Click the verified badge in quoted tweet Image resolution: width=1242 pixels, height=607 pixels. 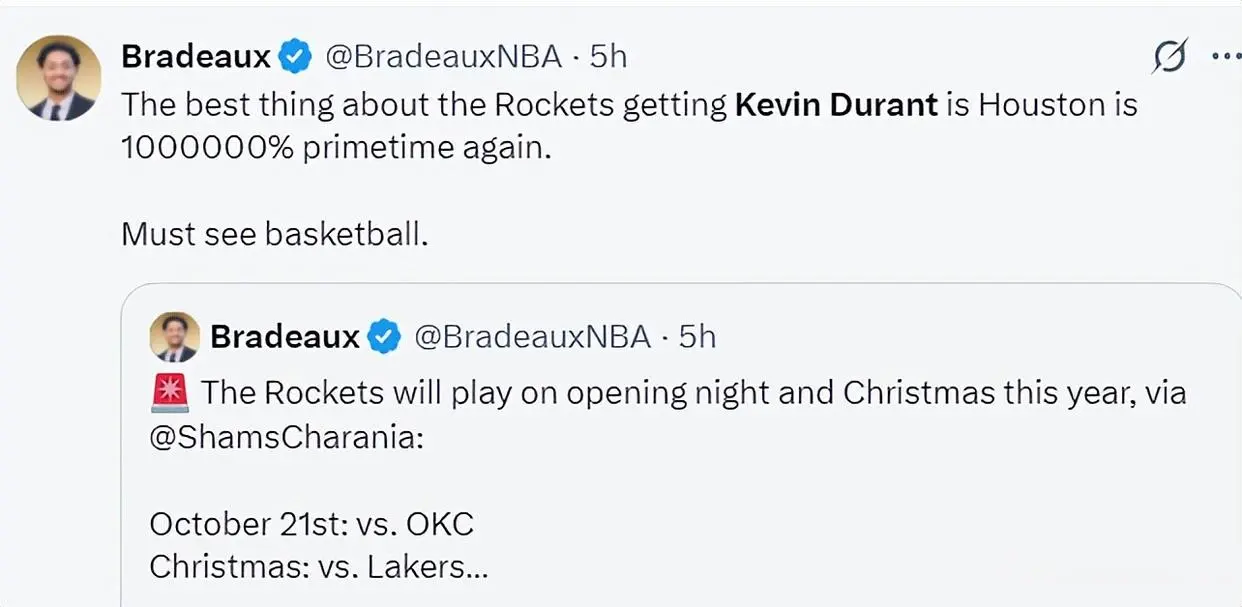pyautogui.click(x=383, y=337)
